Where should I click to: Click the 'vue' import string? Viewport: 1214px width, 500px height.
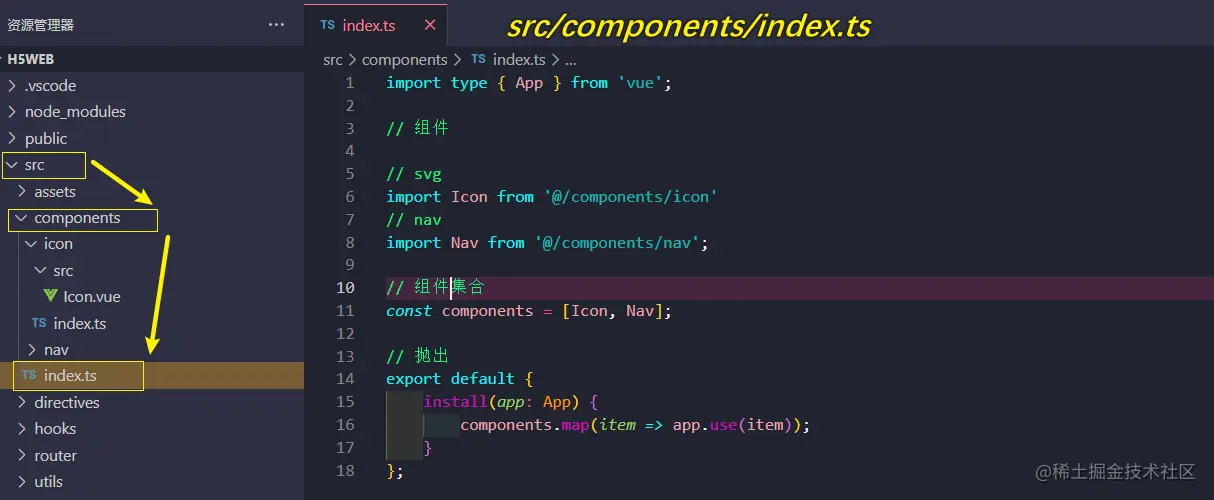click(640, 83)
